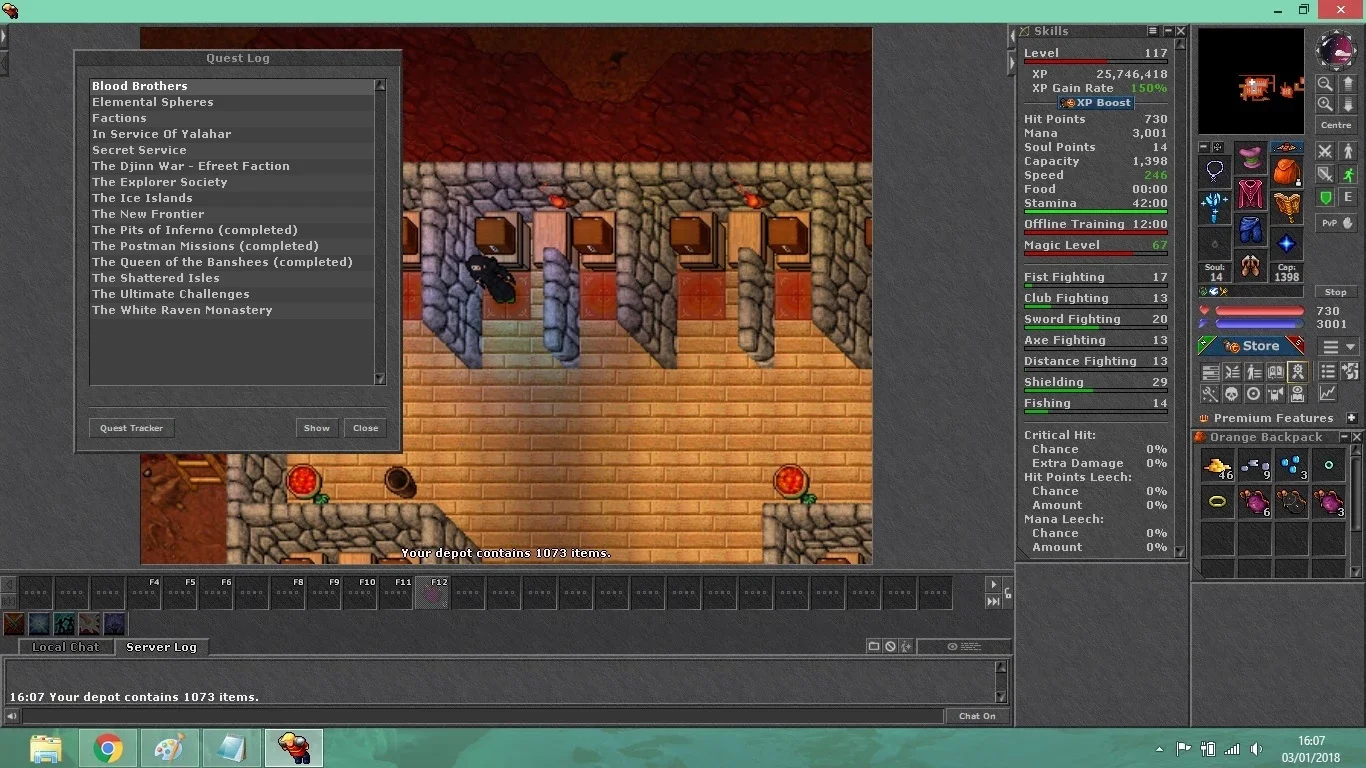
Task: Zoom in the minimap
Action: [x=1325, y=103]
